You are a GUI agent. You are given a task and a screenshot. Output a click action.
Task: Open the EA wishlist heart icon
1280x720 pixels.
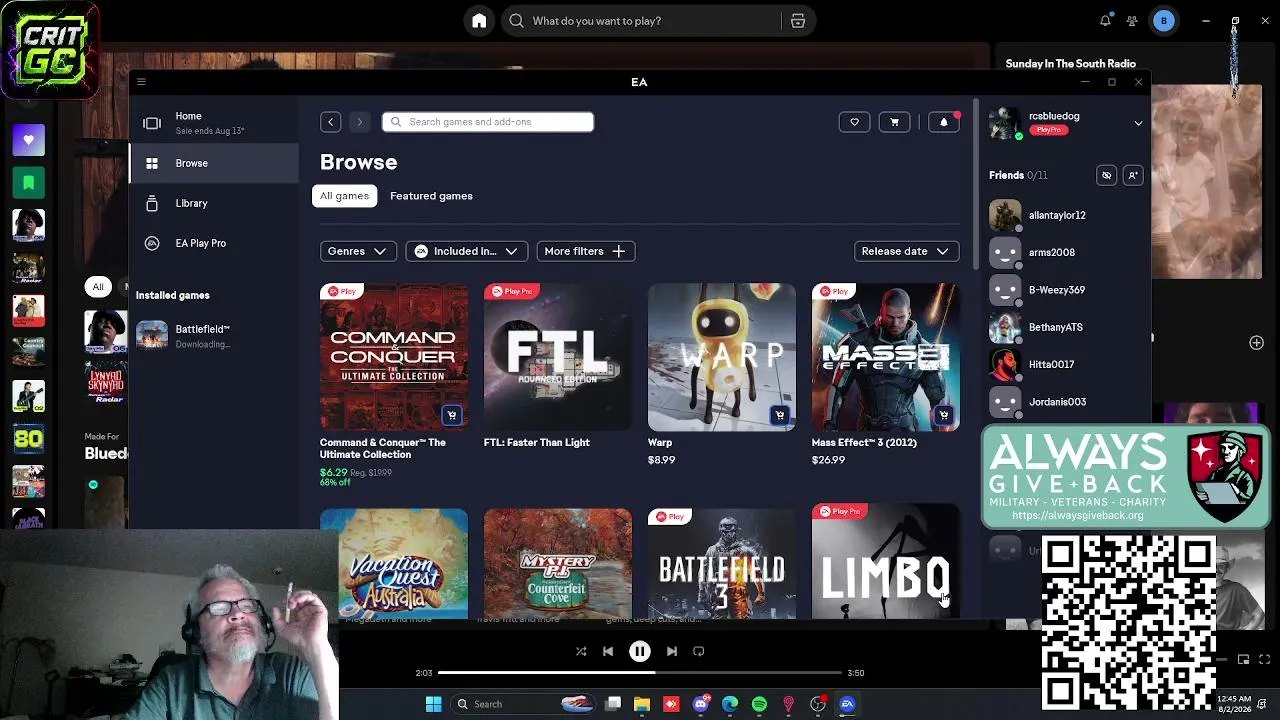point(854,122)
